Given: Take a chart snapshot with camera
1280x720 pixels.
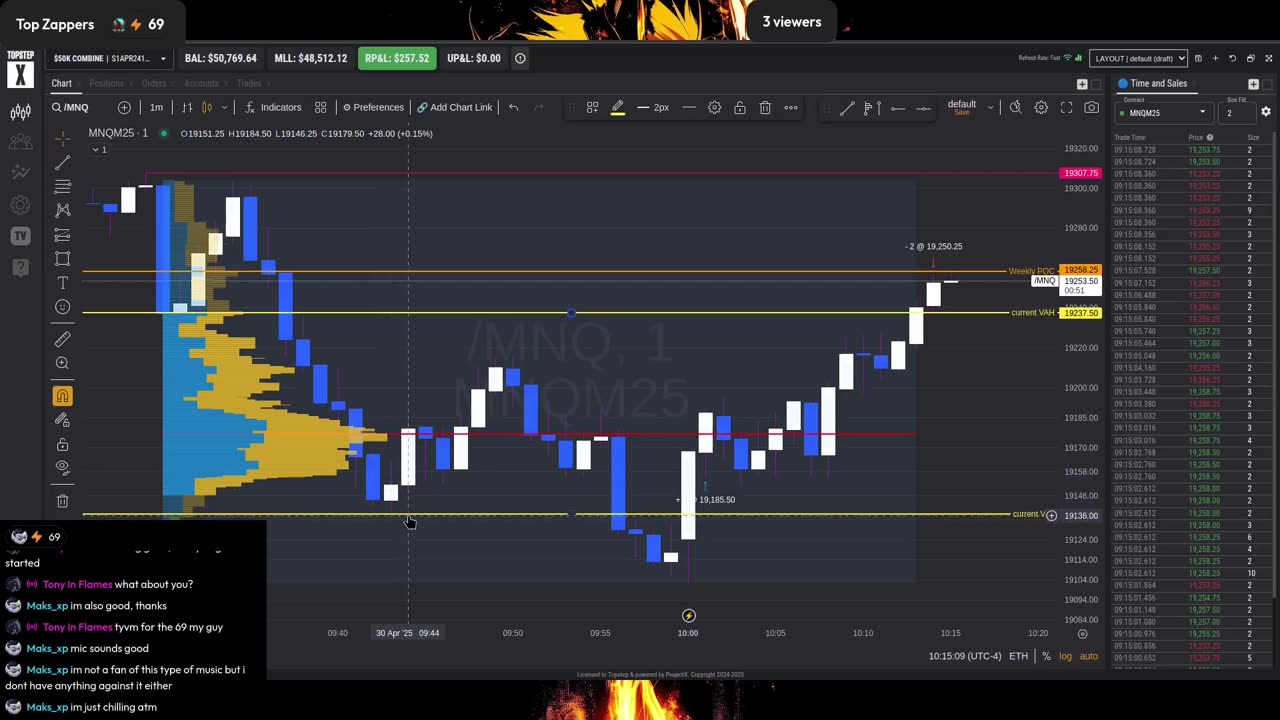Looking at the screenshot, I should point(1092,107).
